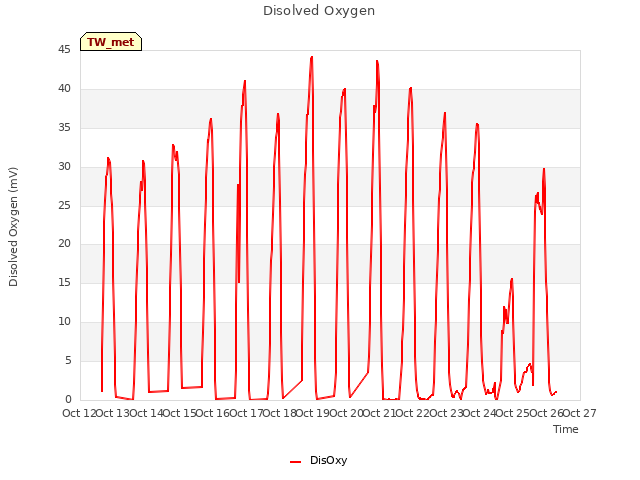
Task: Select the Oct 12 x-axis tick label
Action: (x=79, y=413)
